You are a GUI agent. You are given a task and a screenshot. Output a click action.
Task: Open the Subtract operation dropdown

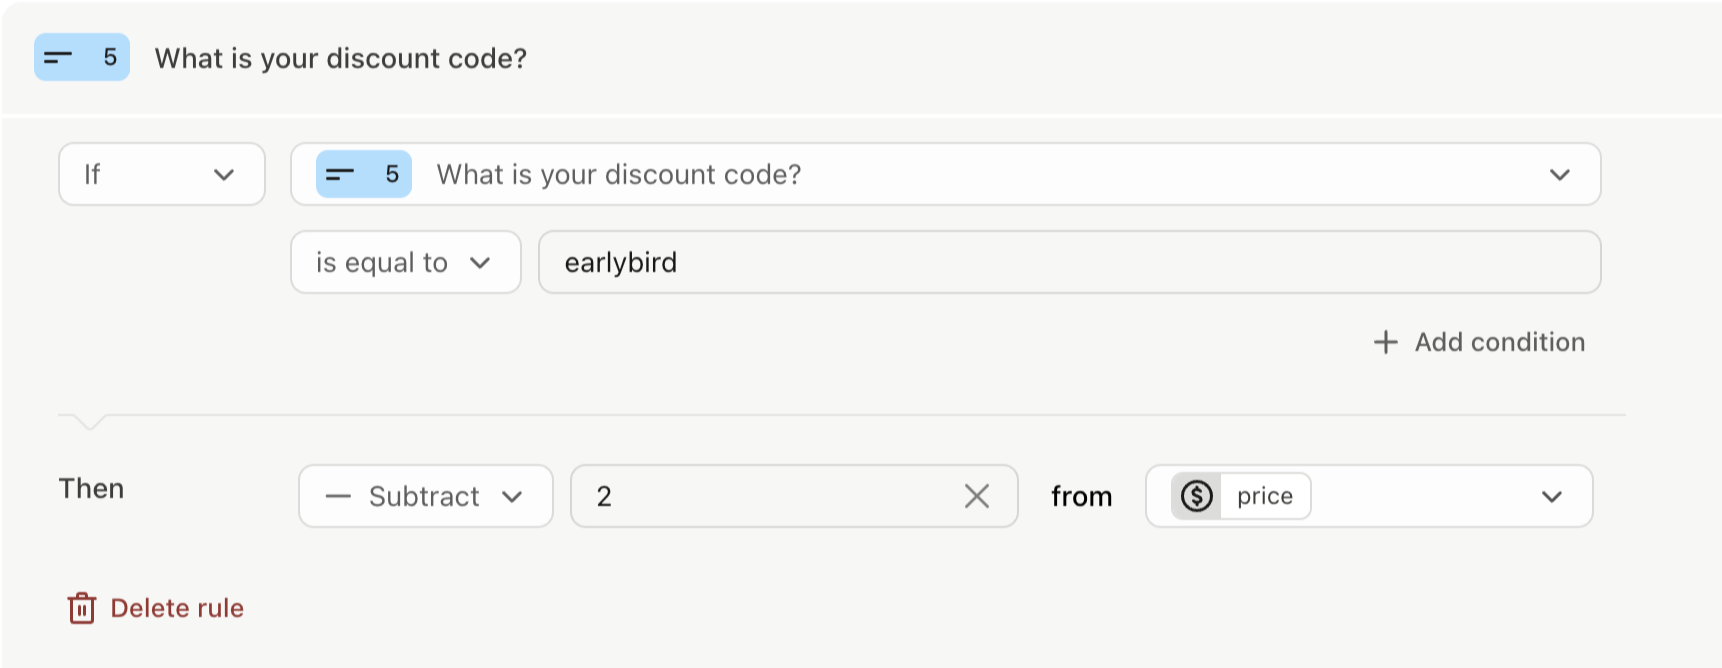click(426, 496)
